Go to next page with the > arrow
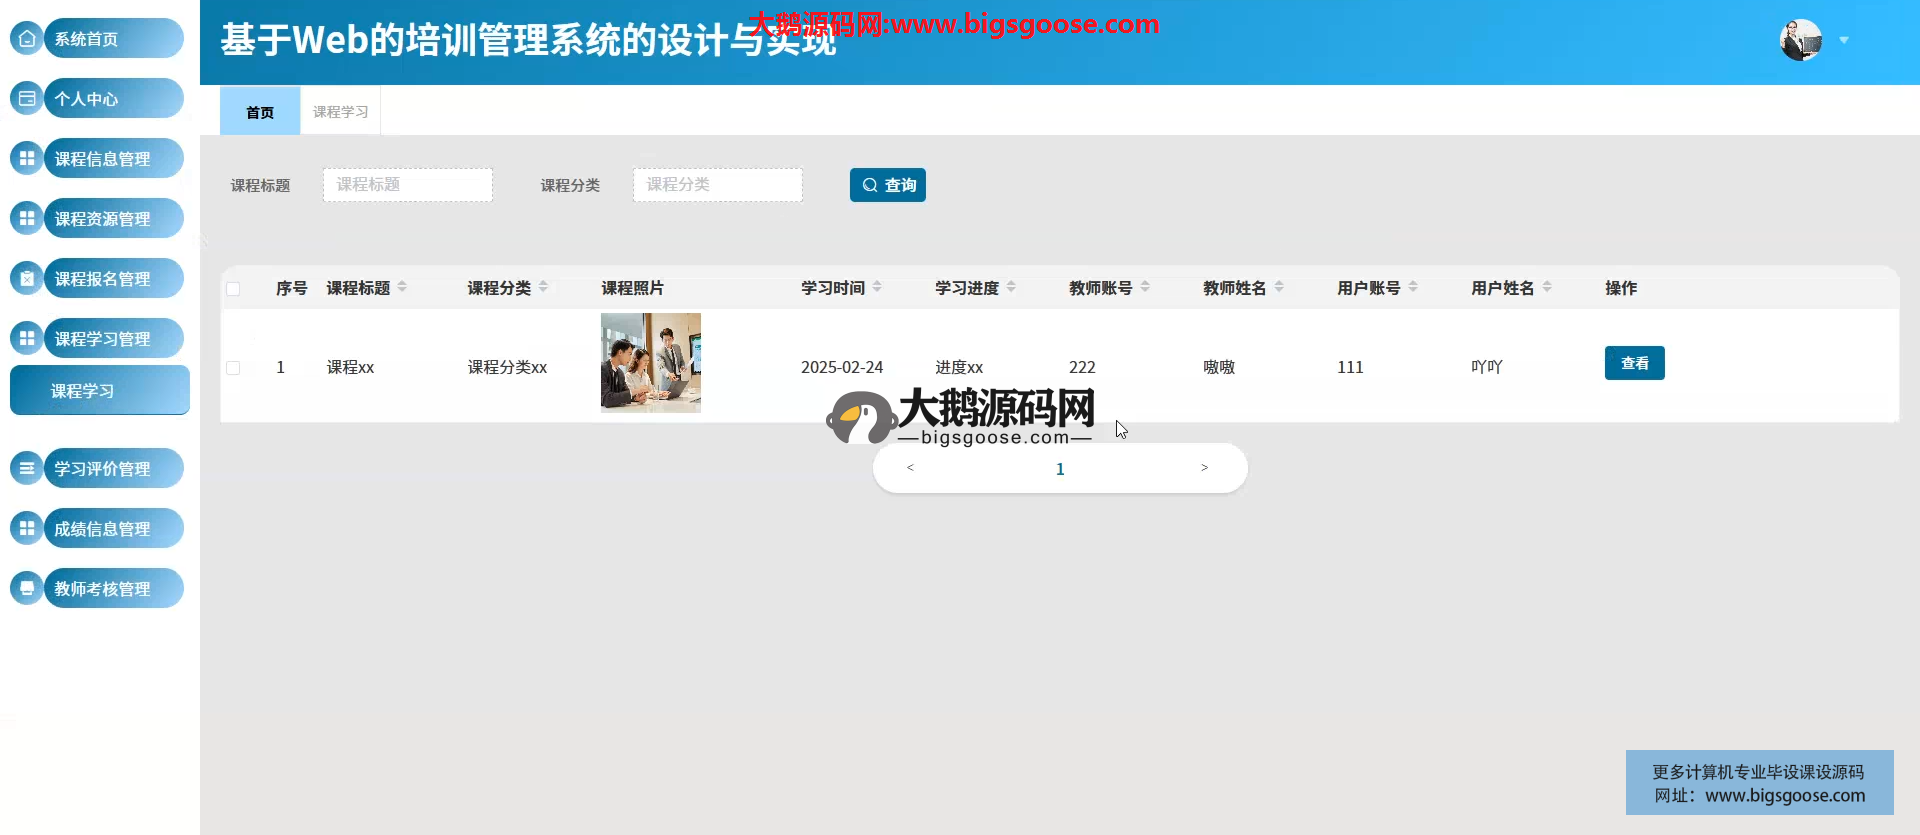This screenshot has height=835, width=1920. 1204,468
